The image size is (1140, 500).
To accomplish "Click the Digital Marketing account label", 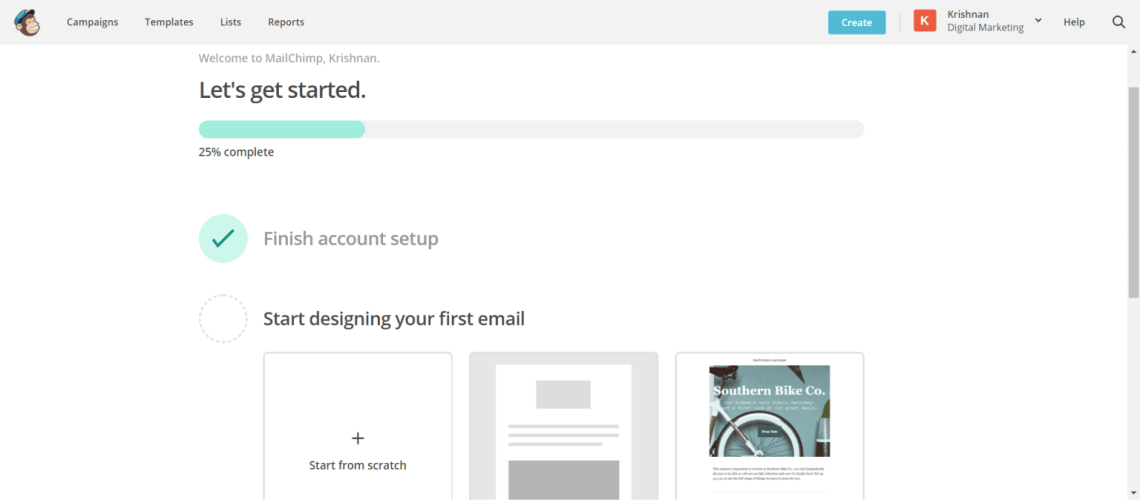I will tap(985, 28).
